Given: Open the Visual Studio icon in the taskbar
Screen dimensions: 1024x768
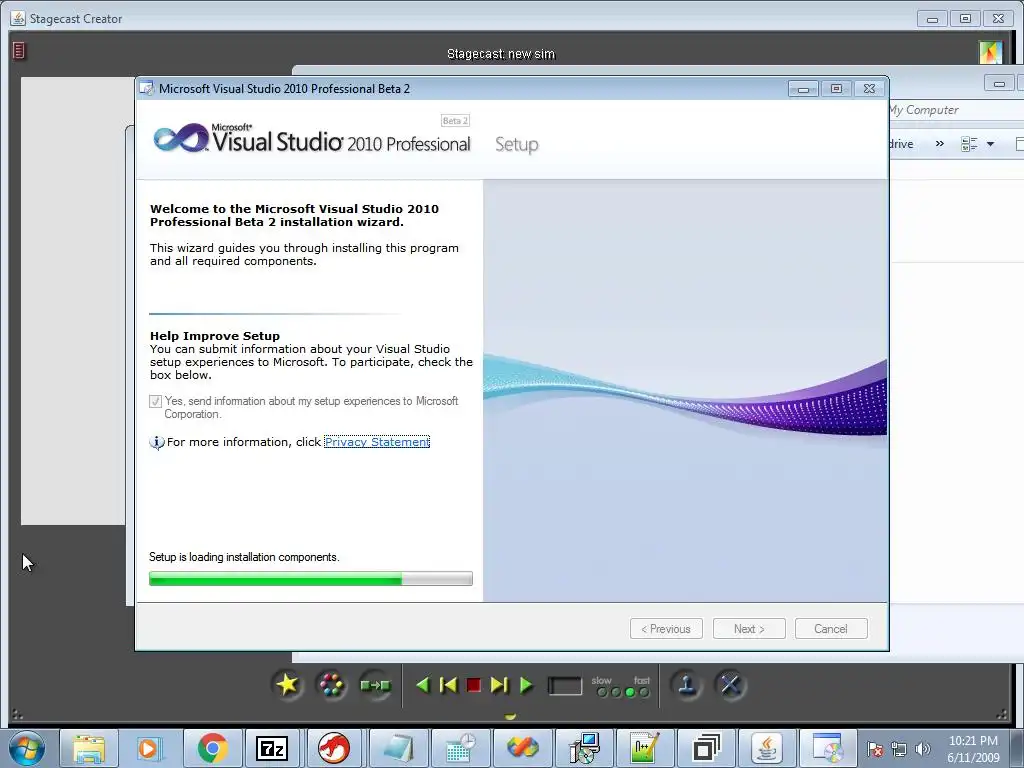Looking at the screenshot, I should (x=522, y=748).
